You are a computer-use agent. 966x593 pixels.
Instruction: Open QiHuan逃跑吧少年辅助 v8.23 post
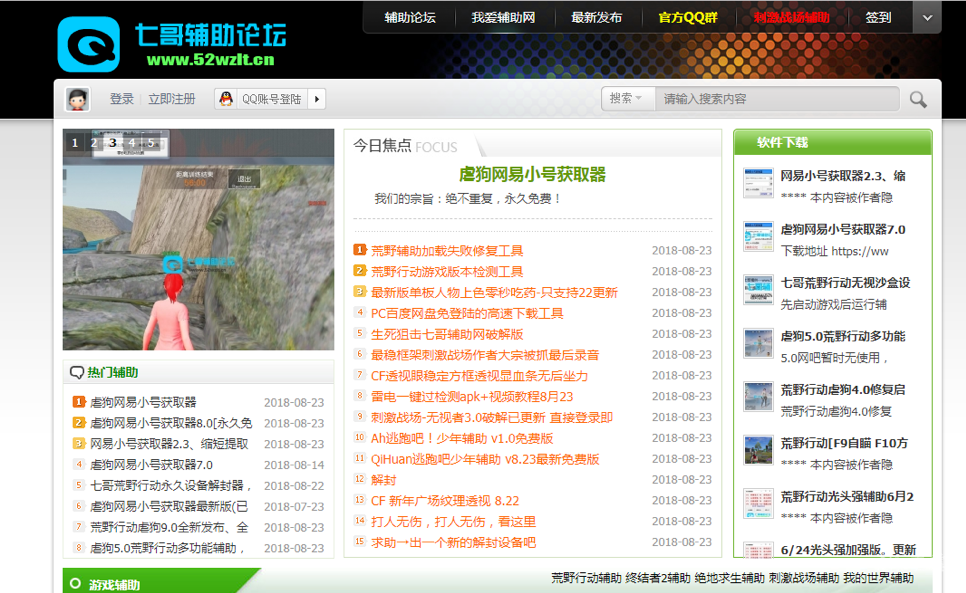[485, 459]
